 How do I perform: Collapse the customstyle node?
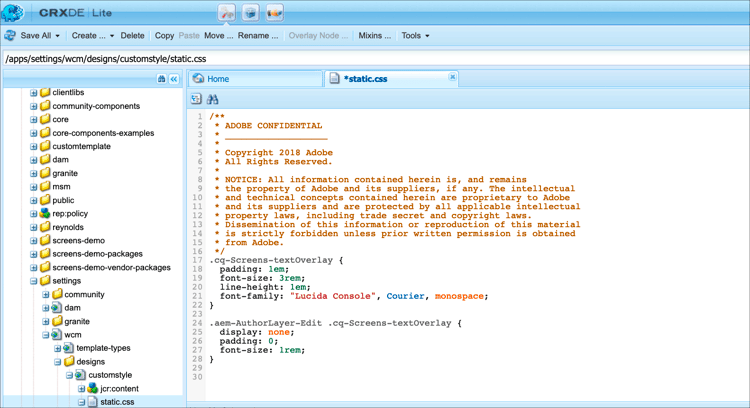tap(69, 375)
